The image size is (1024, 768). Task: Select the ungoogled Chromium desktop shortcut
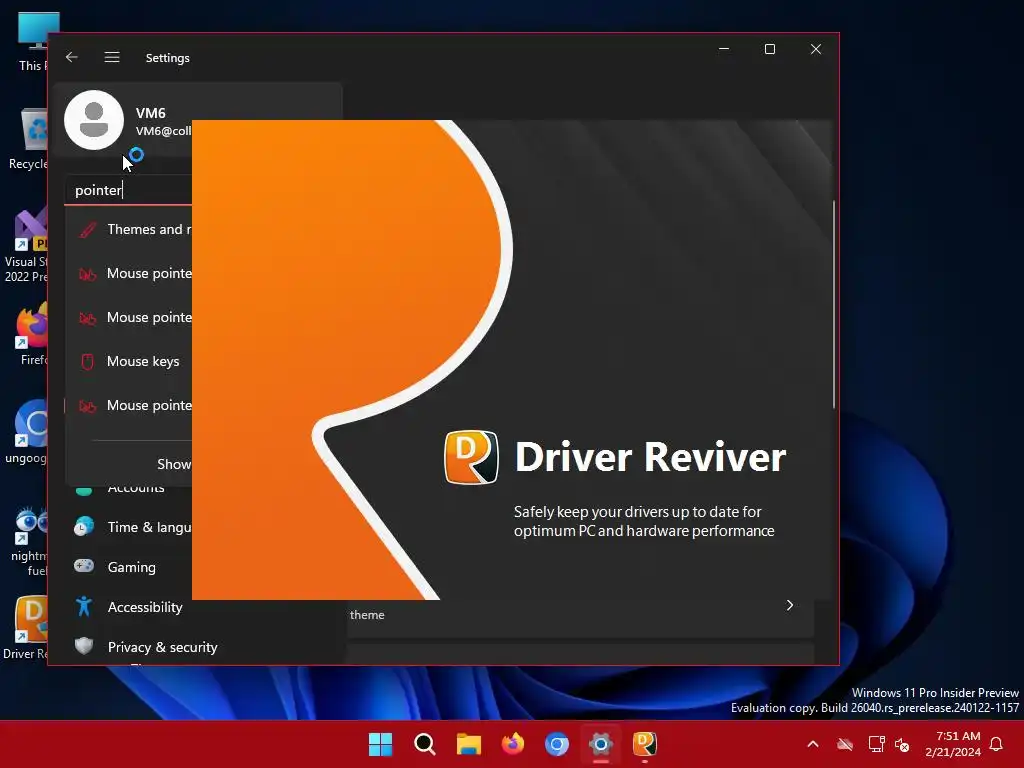(27, 432)
